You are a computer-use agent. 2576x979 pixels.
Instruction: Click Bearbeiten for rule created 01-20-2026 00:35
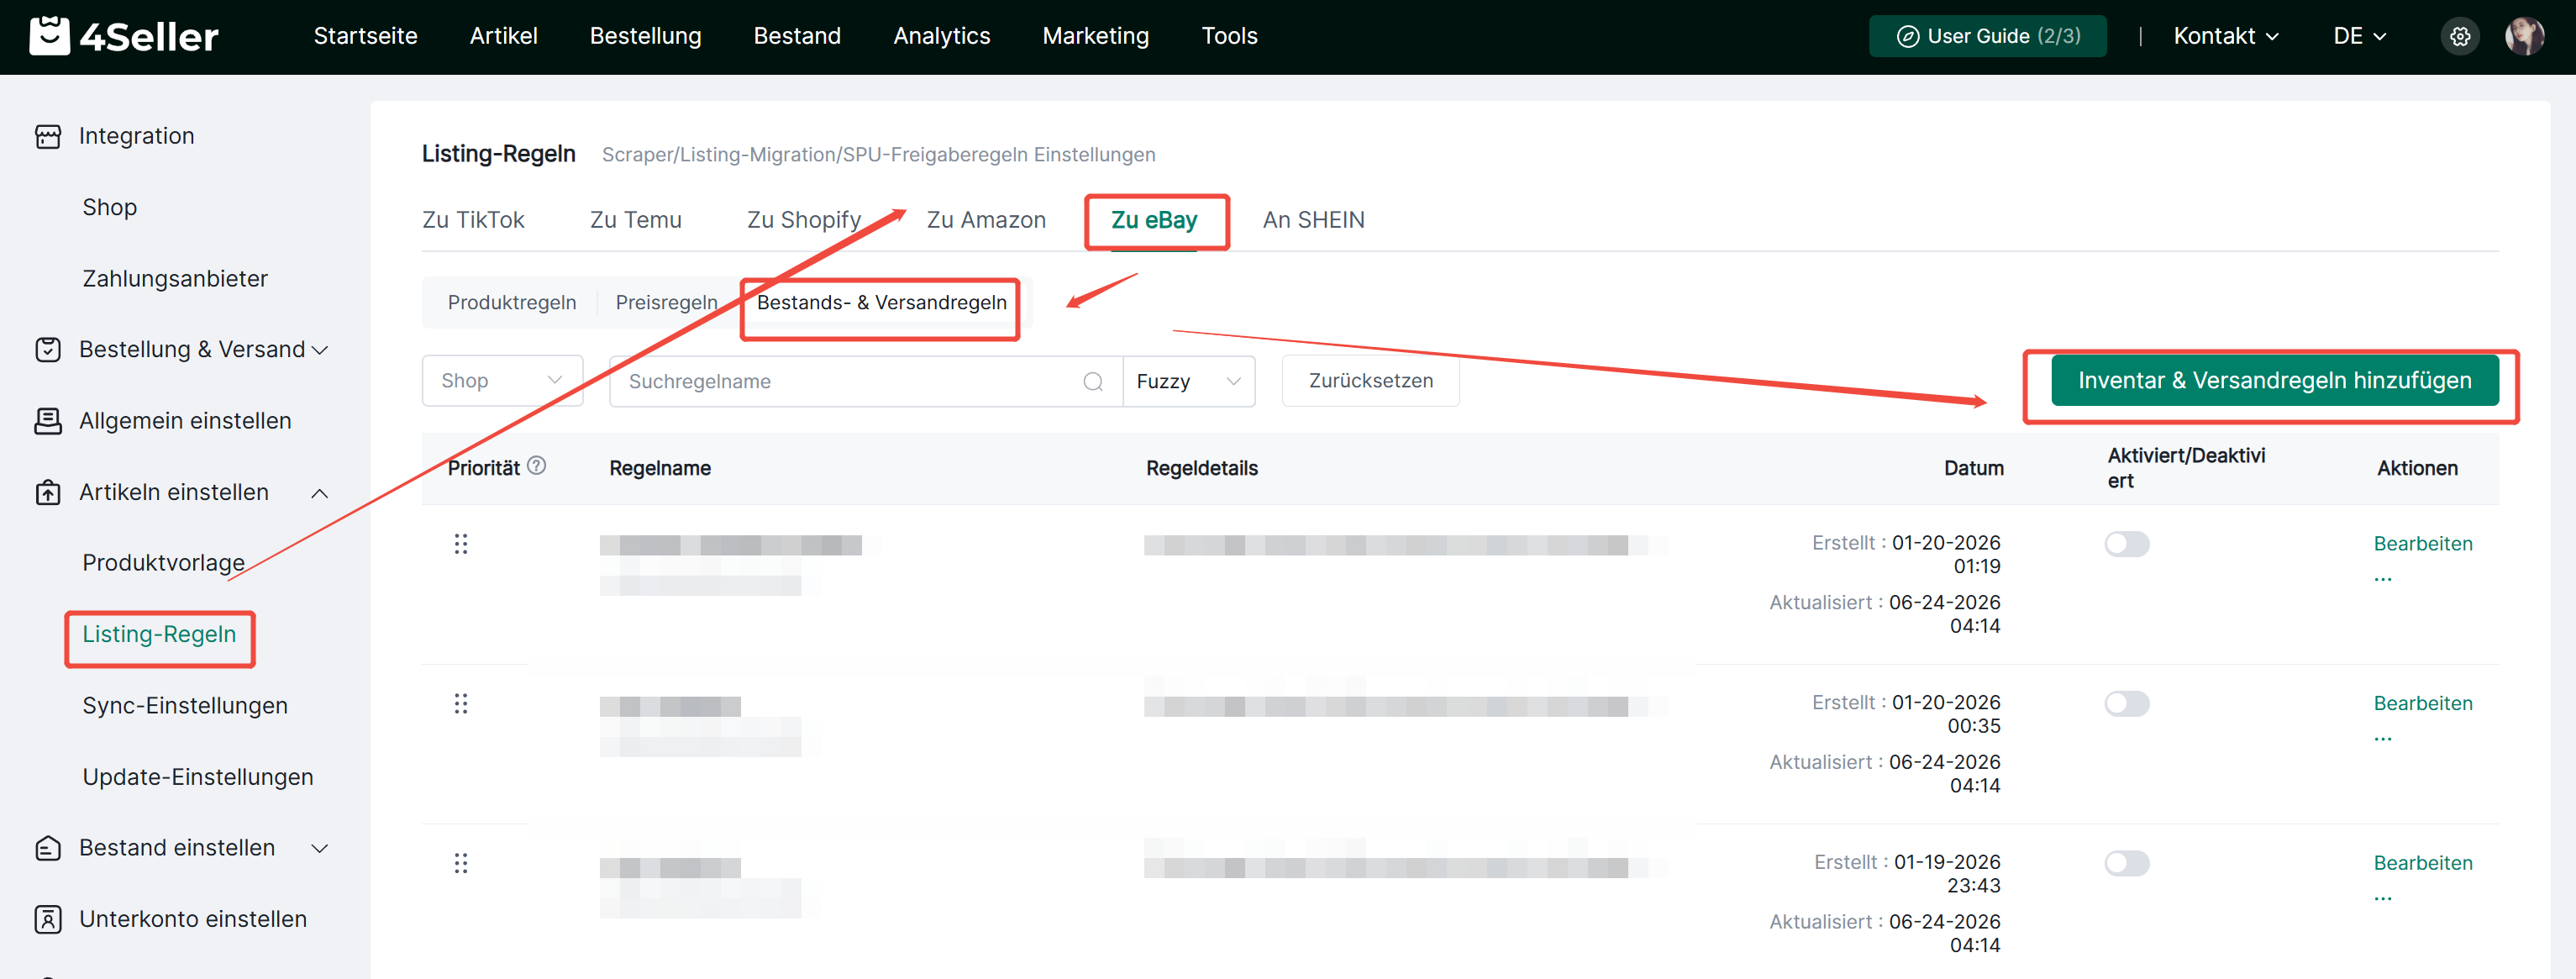[x=2422, y=703]
